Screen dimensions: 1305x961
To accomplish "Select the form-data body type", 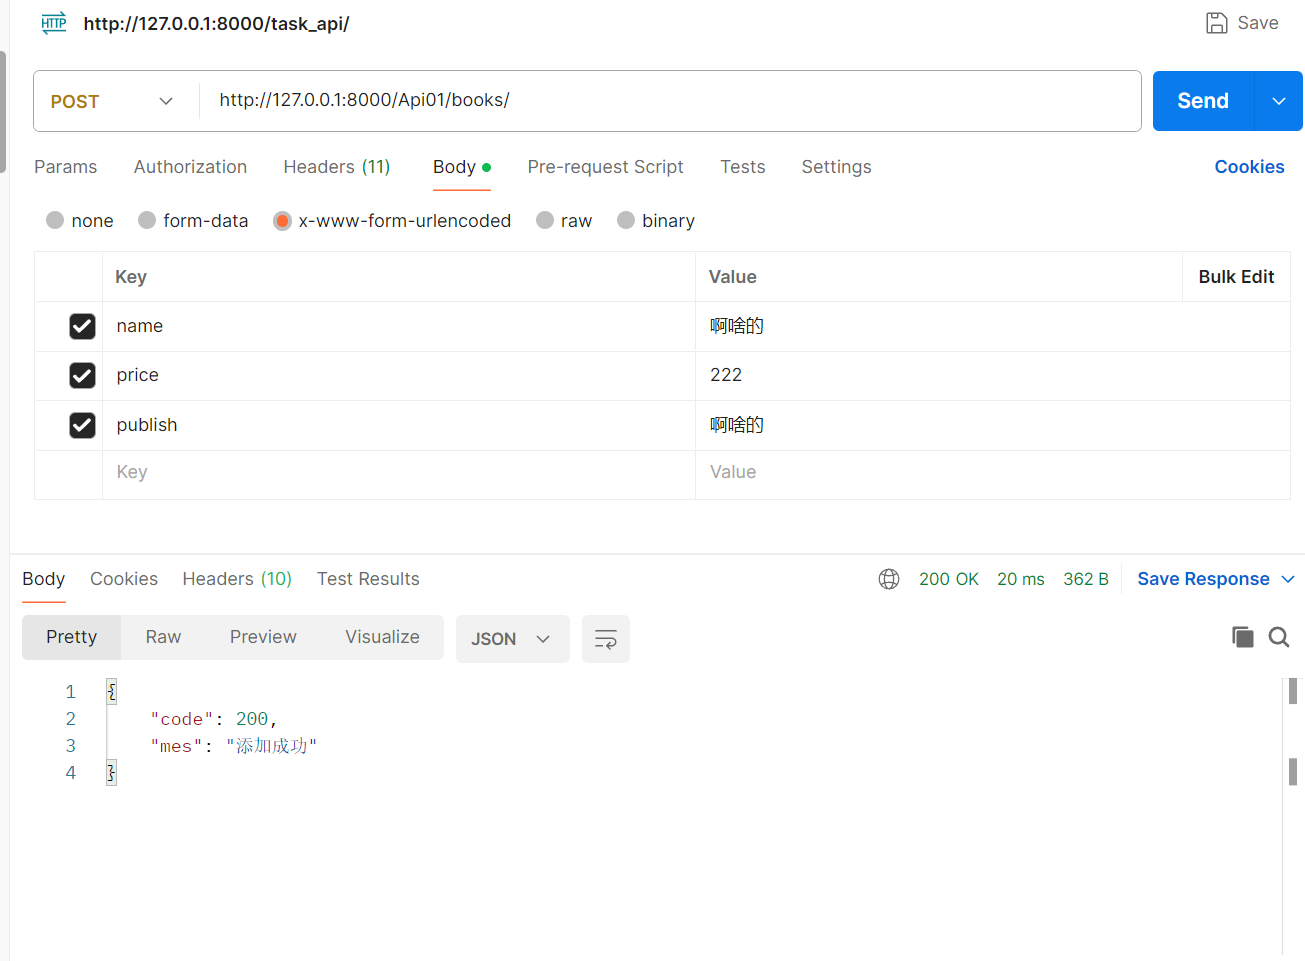I will [147, 220].
